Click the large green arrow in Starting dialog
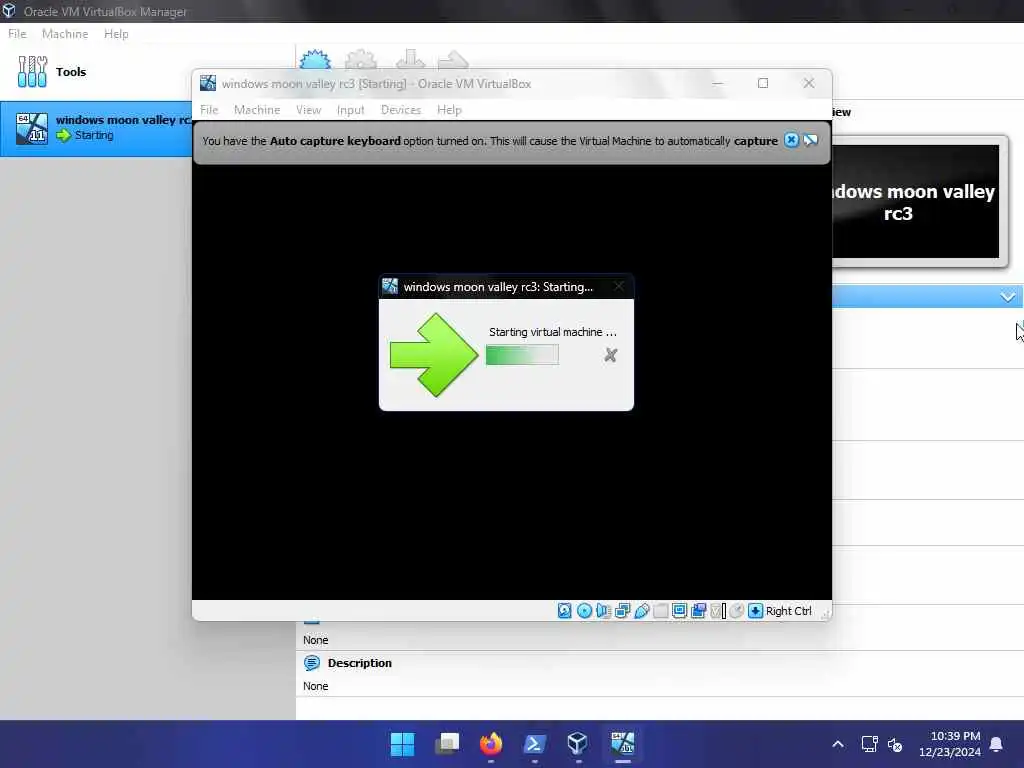This screenshot has height=768, width=1024. (x=434, y=355)
